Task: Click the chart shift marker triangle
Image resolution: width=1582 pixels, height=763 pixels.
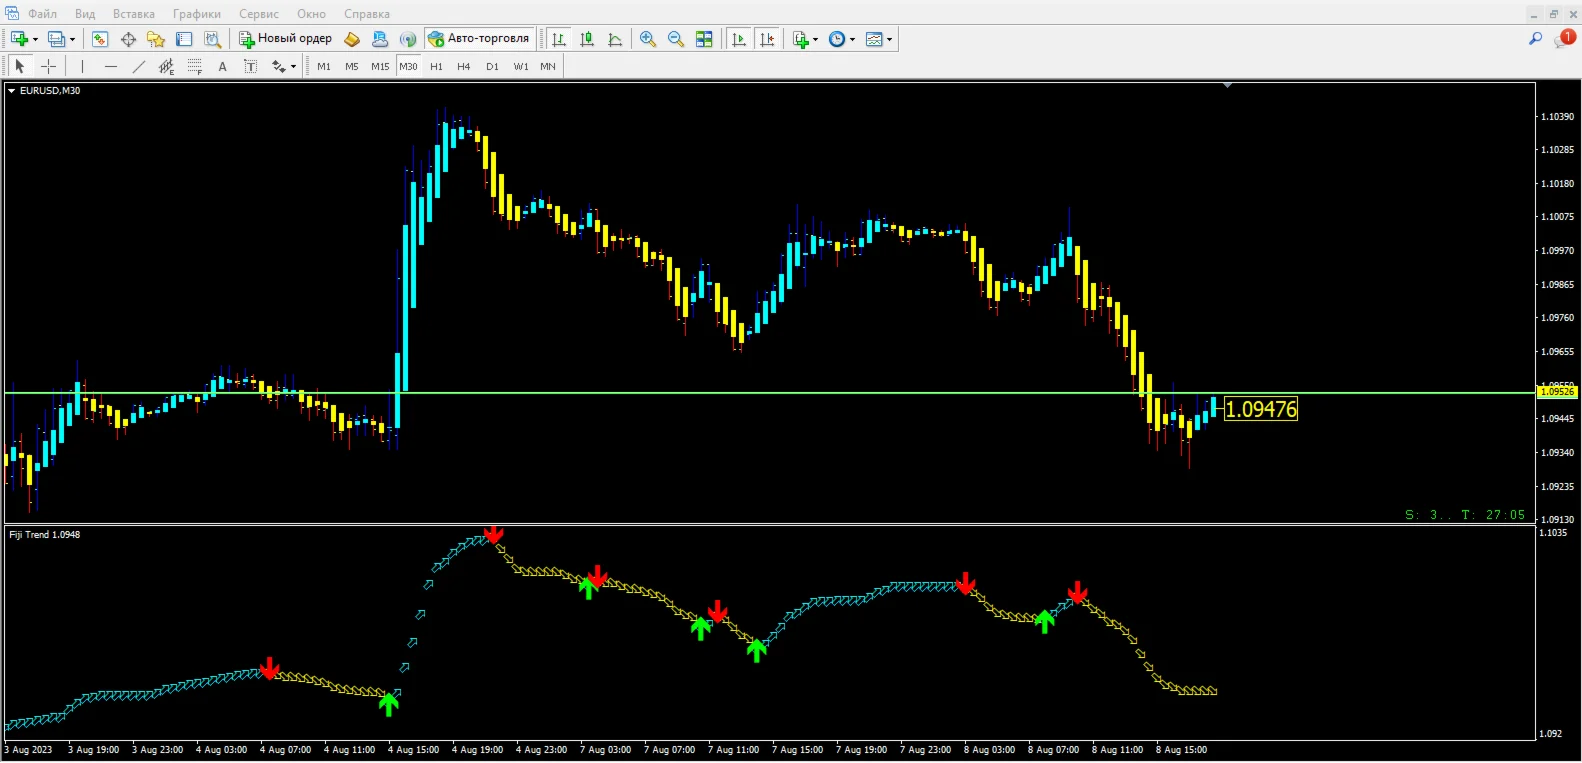Action: [x=1227, y=86]
